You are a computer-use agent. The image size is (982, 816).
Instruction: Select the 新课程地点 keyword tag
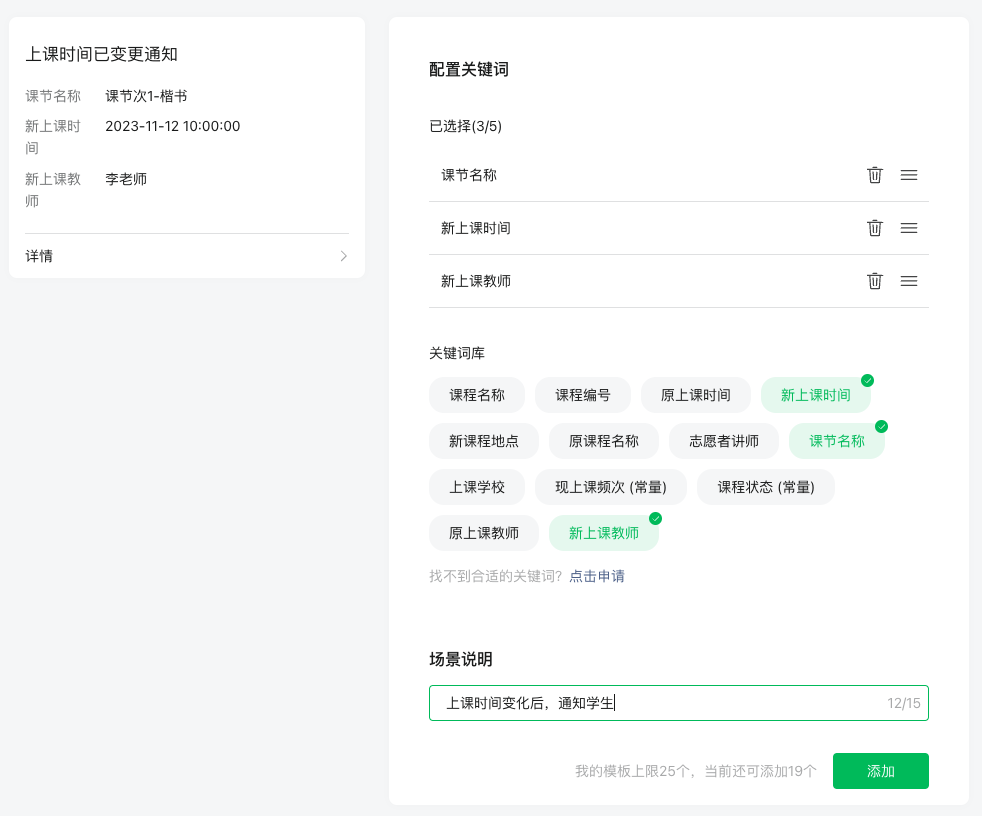pos(483,441)
